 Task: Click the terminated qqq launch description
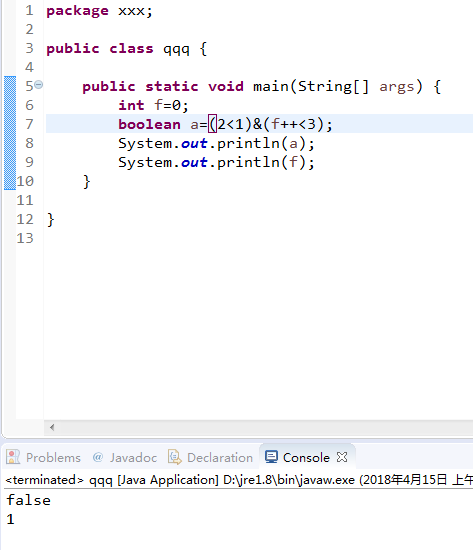tap(239, 479)
